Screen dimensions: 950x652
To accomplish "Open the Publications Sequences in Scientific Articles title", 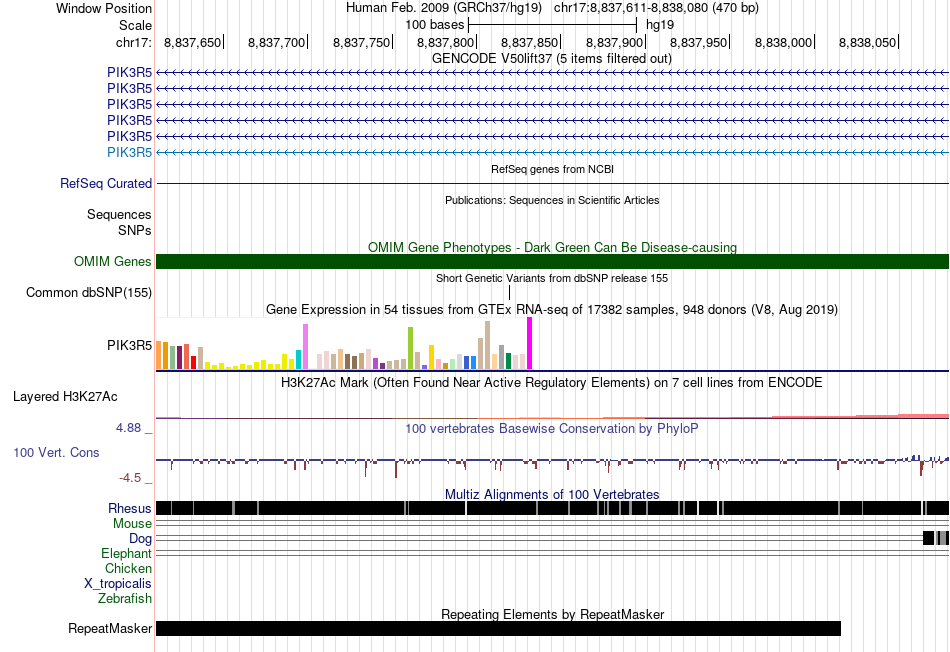I will [552, 200].
